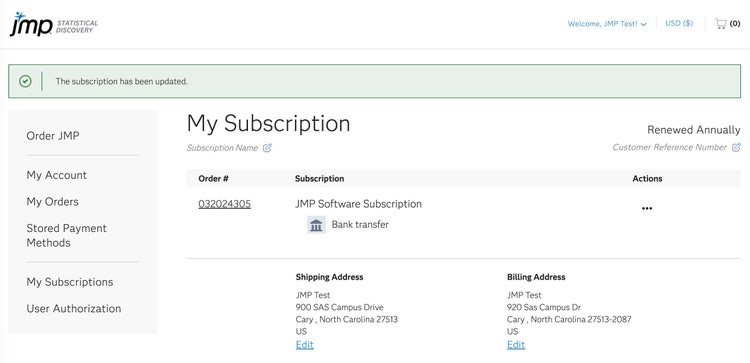Screen dimensions: 750x363
Task: Click the Subscription column header
Action: [320, 178]
